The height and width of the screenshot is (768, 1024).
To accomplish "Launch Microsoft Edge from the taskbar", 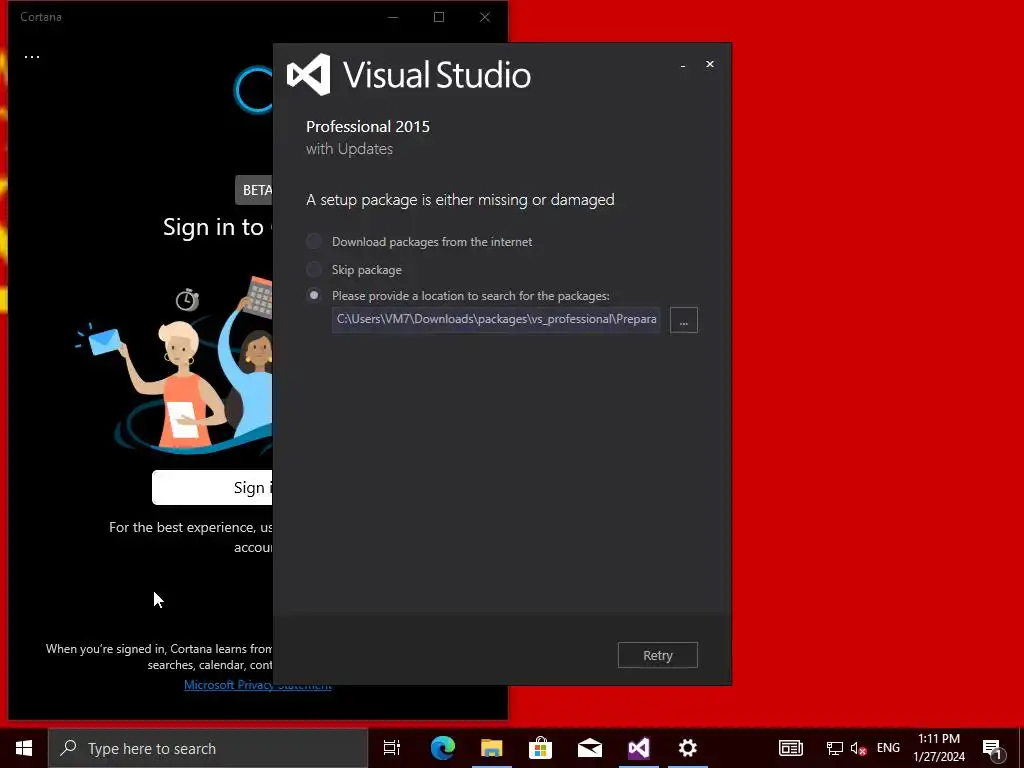I will (x=443, y=748).
